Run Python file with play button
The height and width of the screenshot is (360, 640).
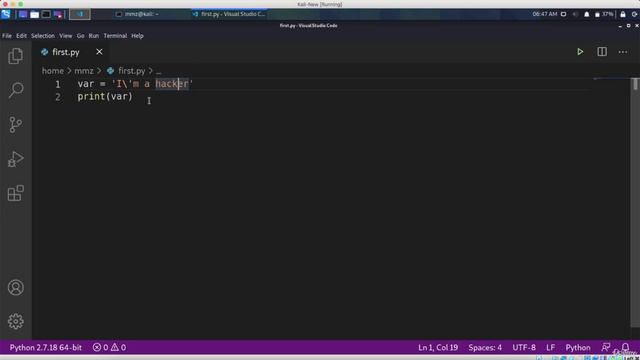tap(580, 52)
